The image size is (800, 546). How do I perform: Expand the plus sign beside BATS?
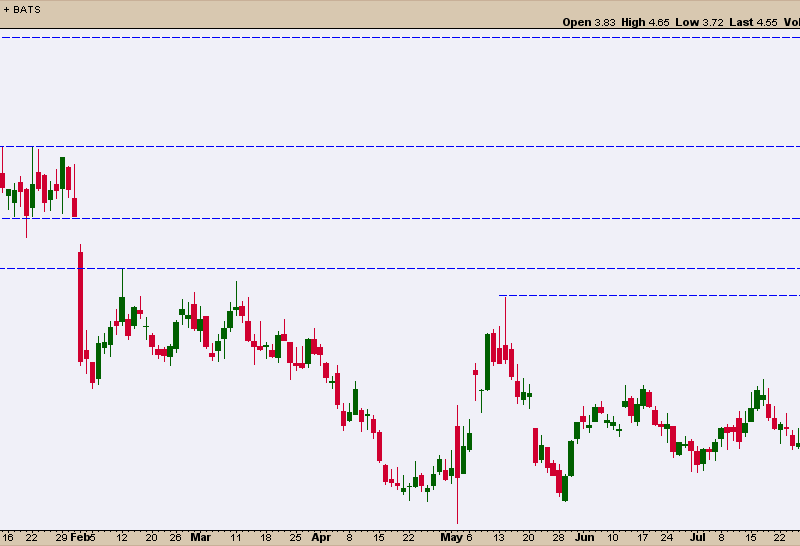click(x=6, y=10)
